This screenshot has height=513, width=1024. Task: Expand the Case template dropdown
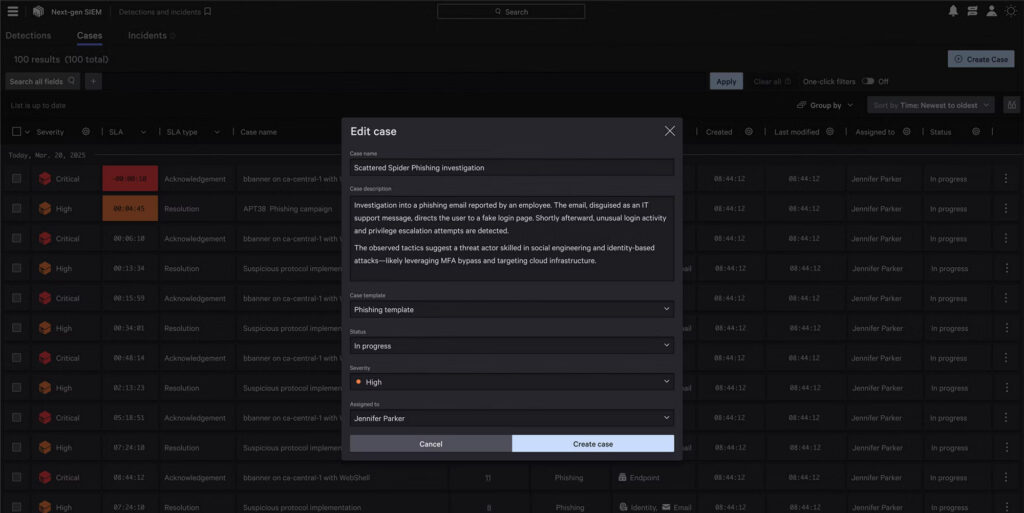[x=512, y=310]
